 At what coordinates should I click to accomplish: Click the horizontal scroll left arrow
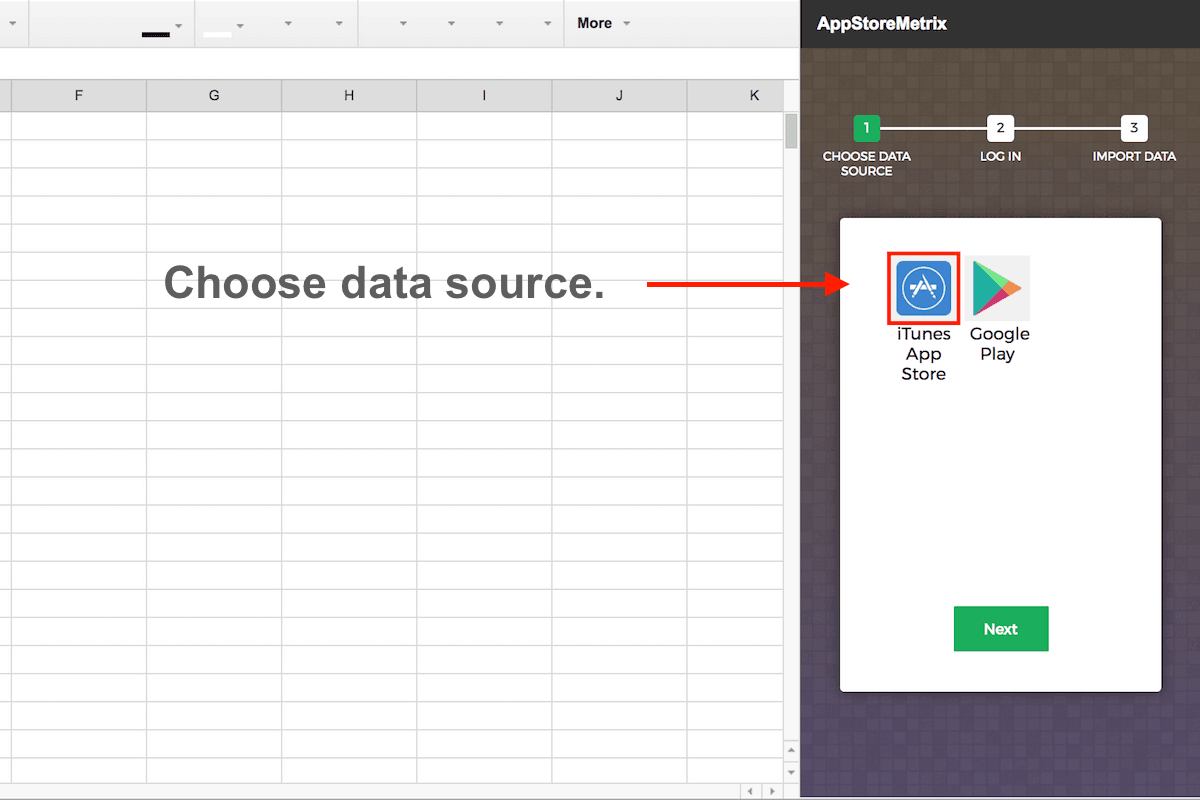click(x=750, y=791)
